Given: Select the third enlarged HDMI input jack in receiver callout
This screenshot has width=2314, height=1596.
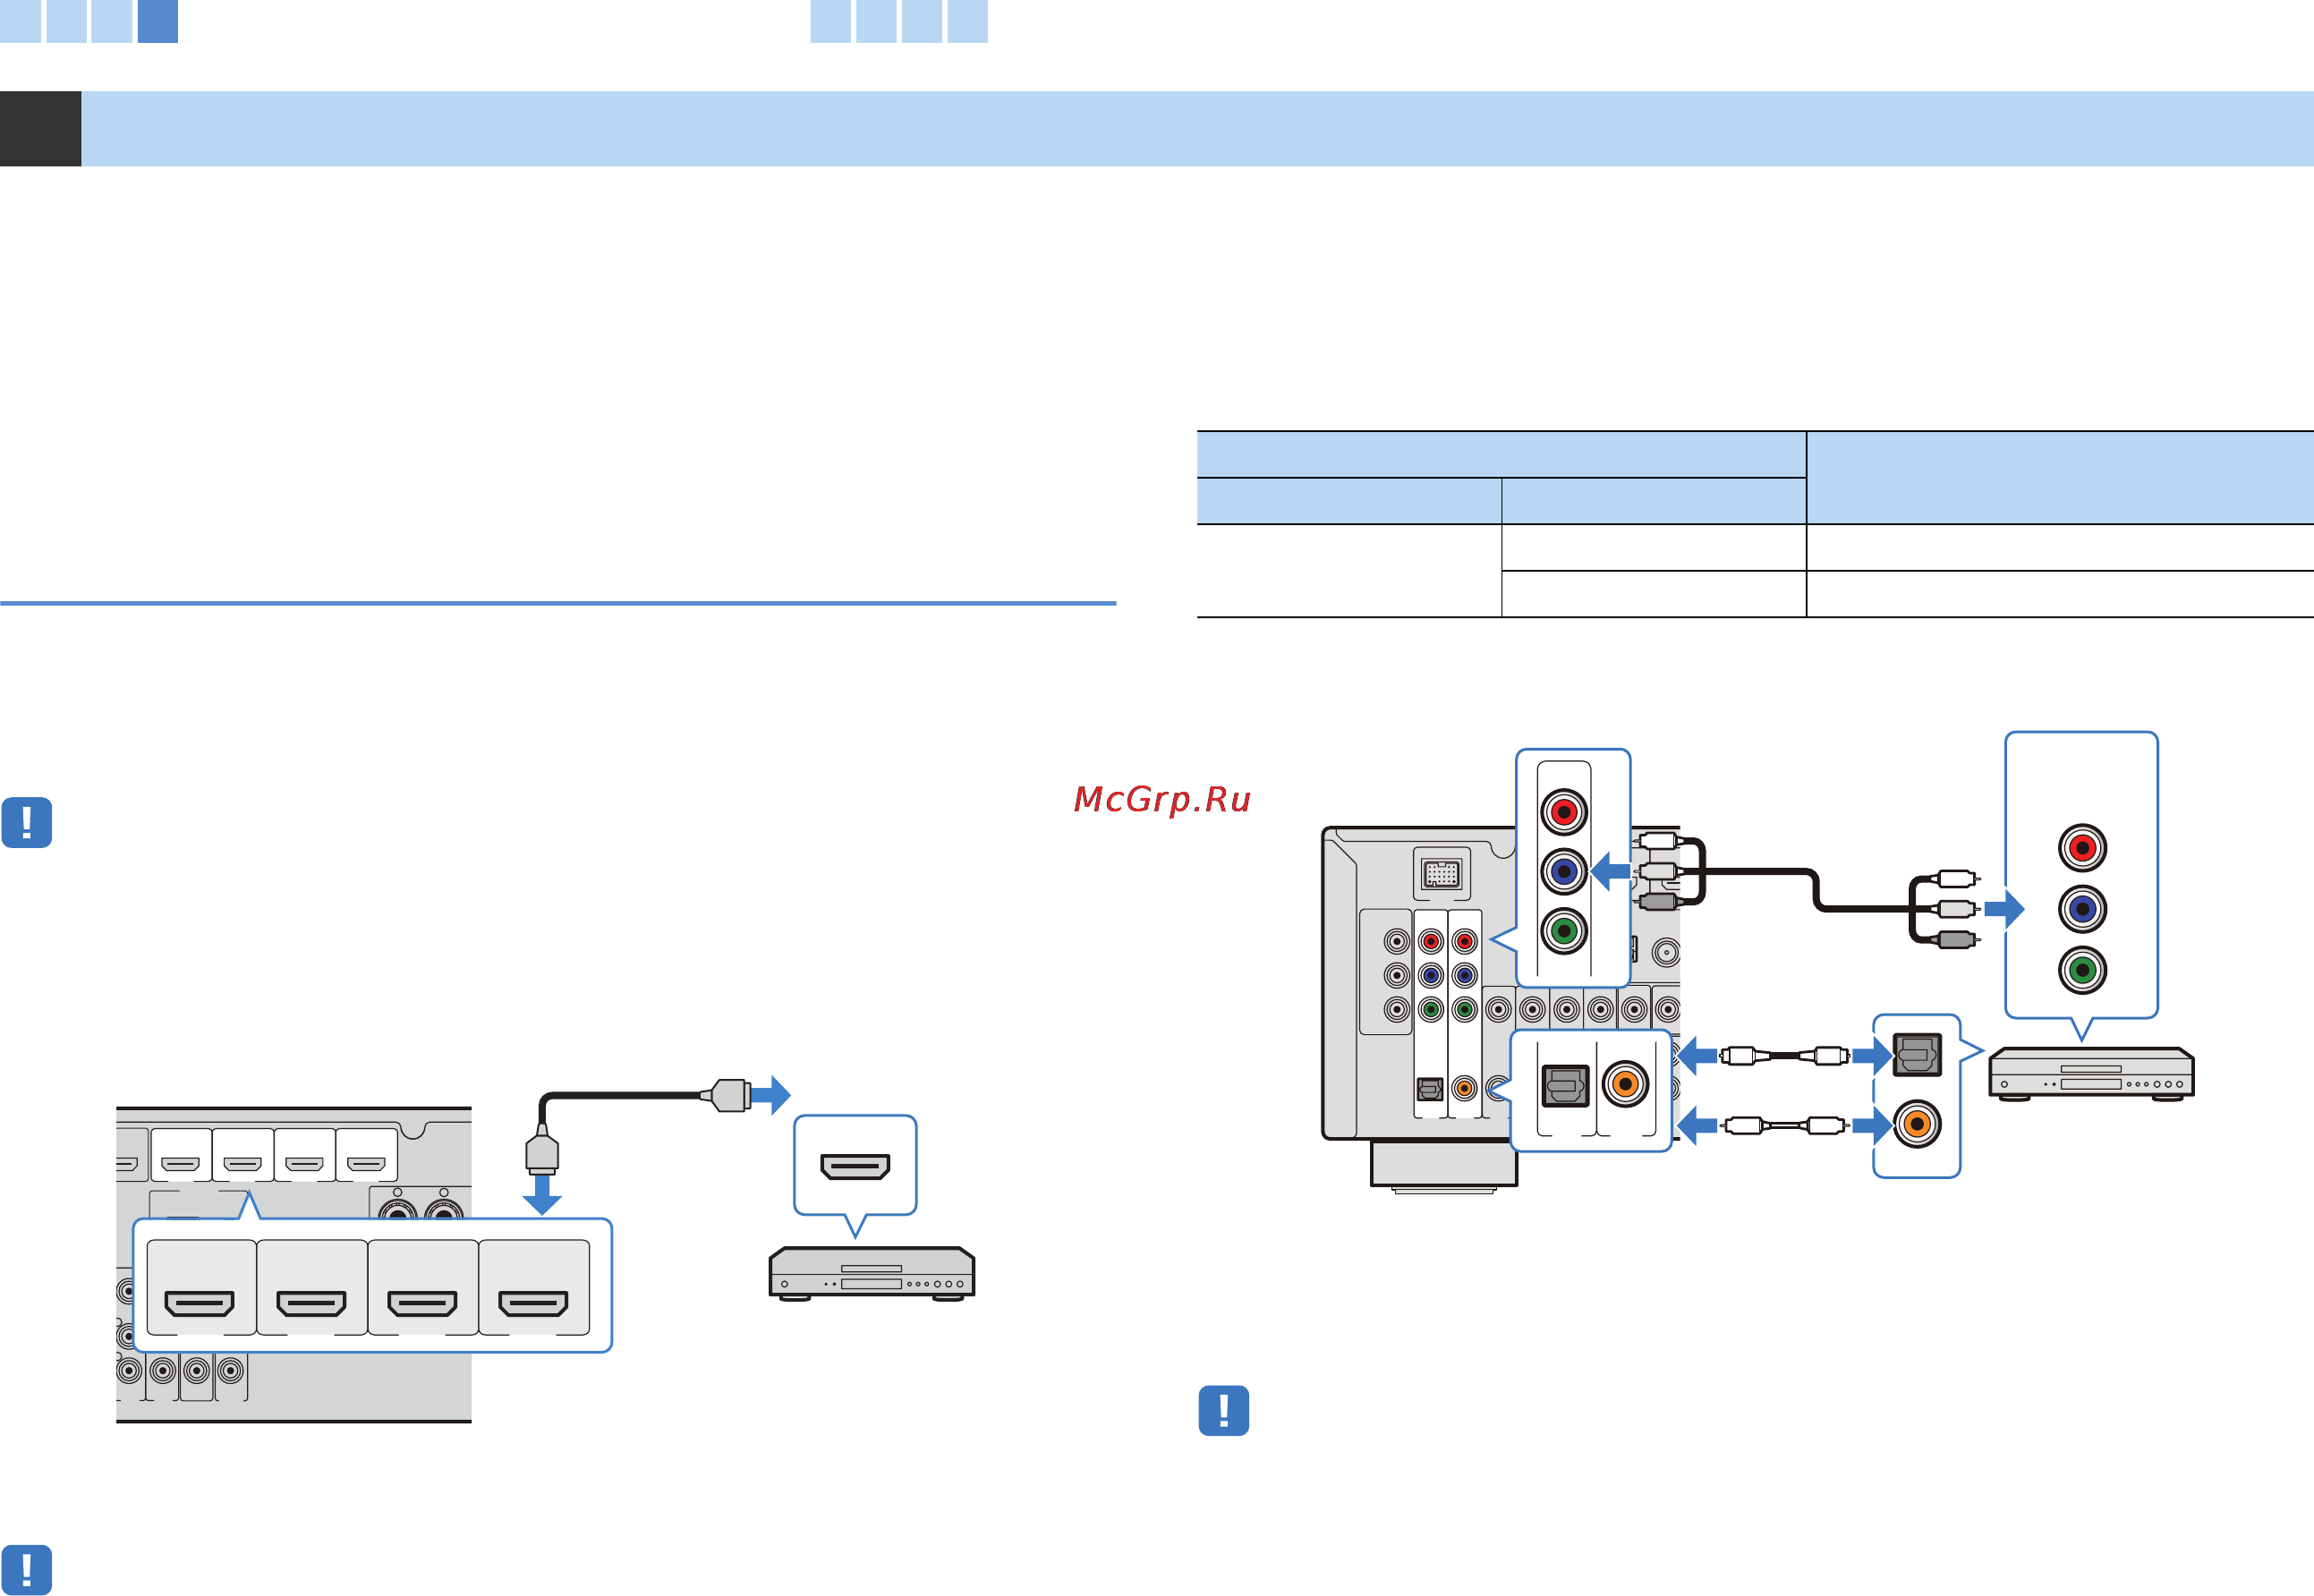Looking at the screenshot, I should pos(422,1303).
